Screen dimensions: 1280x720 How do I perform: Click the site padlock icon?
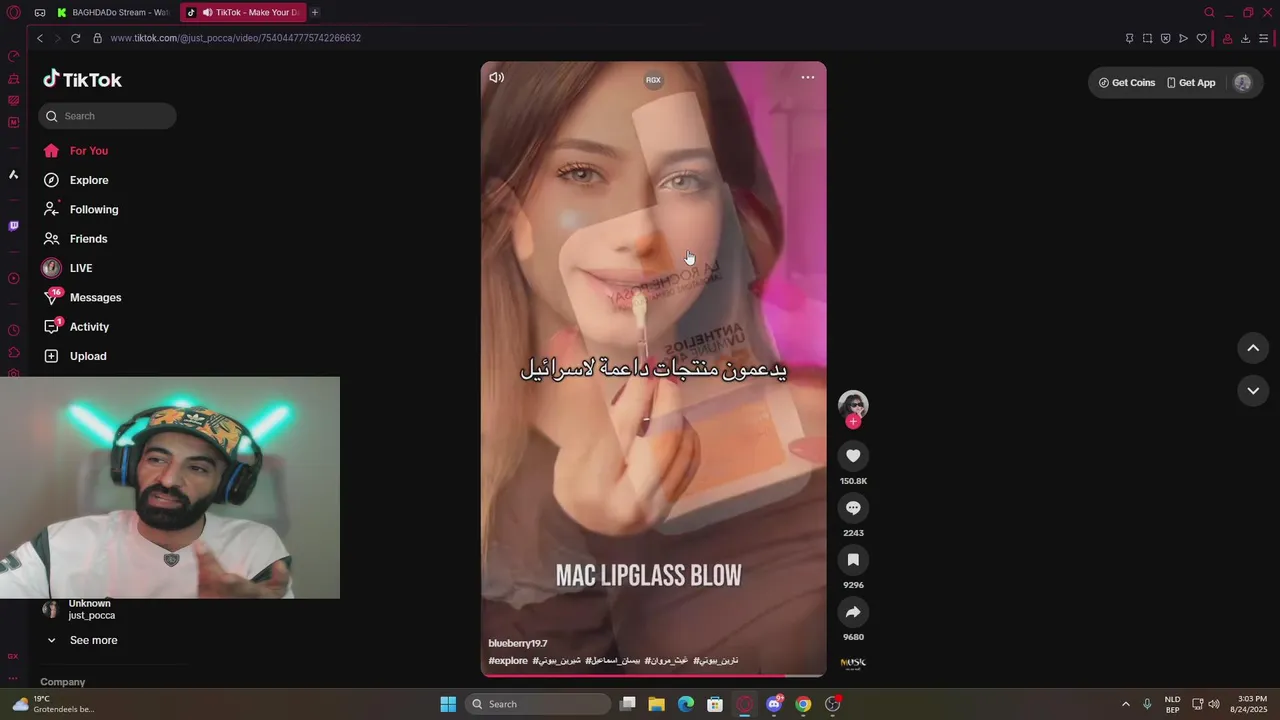[x=97, y=38]
